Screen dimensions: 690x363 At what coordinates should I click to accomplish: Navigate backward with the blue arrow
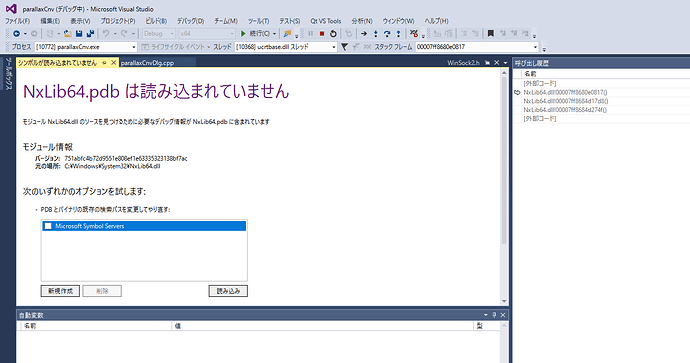[x=16, y=33]
